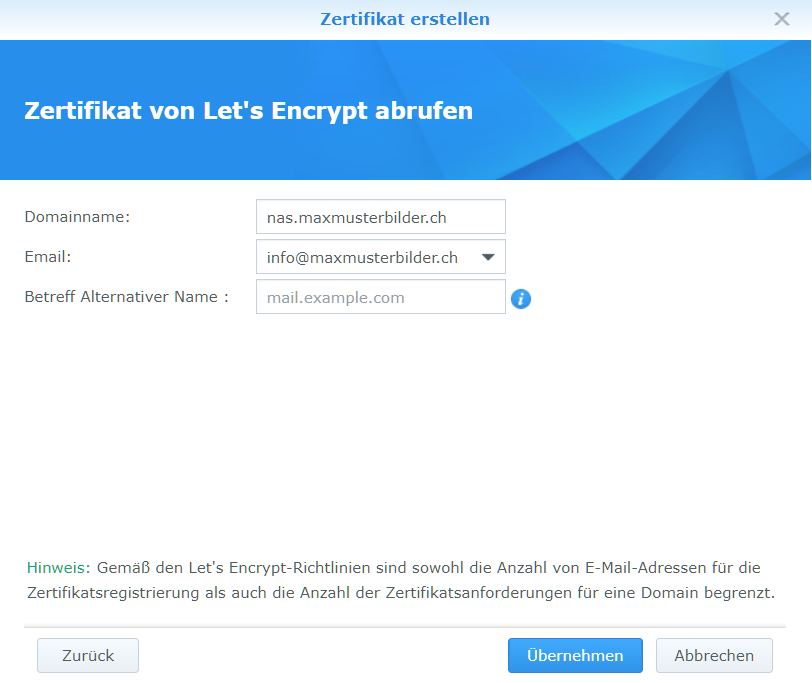The width and height of the screenshot is (812, 683).
Task: Click the Hinweis label in the note text
Action: click(50, 567)
